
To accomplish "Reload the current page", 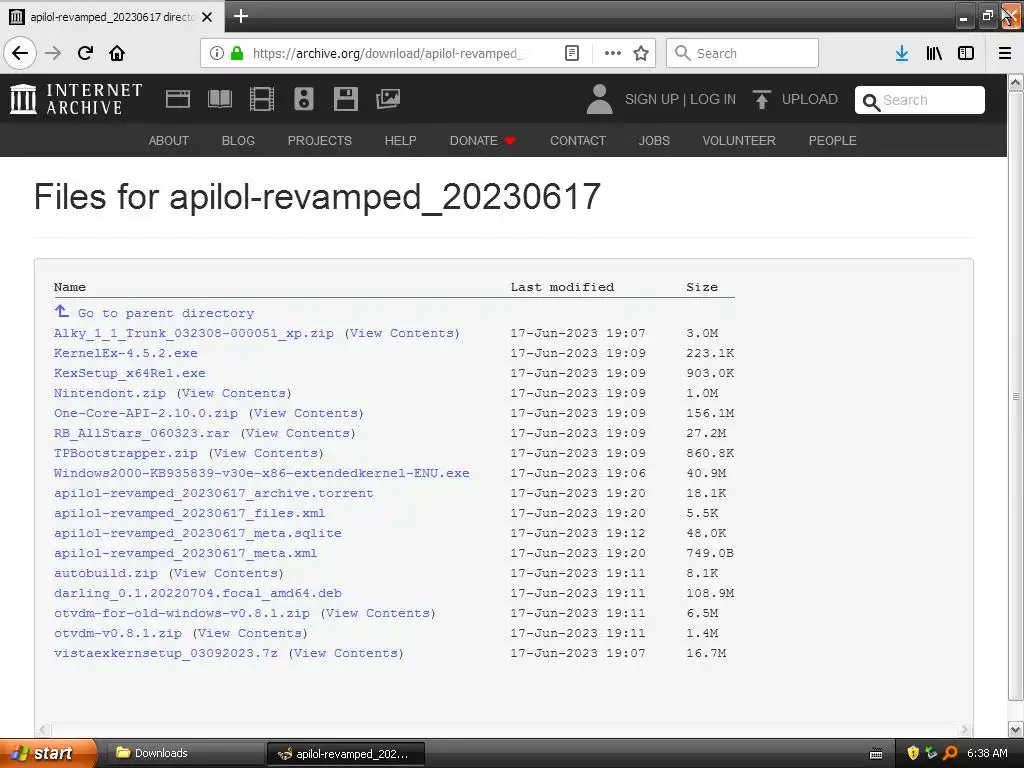I will tap(85, 53).
